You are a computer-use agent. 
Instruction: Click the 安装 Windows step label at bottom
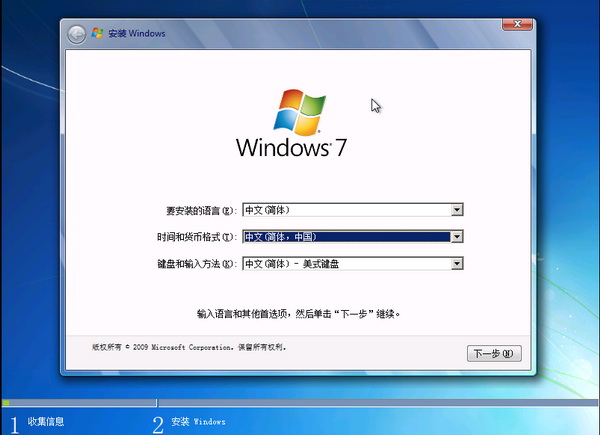coord(199,422)
